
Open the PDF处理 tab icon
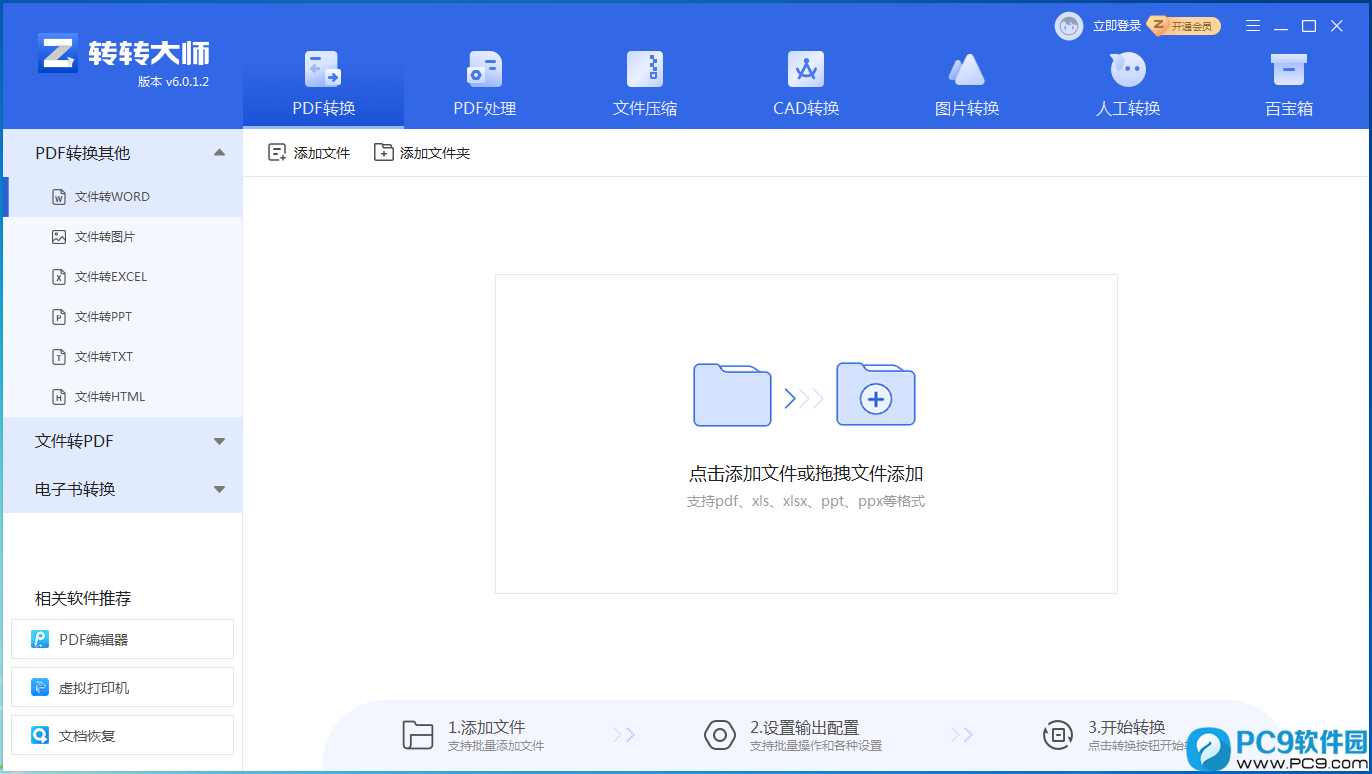pos(485,69)
